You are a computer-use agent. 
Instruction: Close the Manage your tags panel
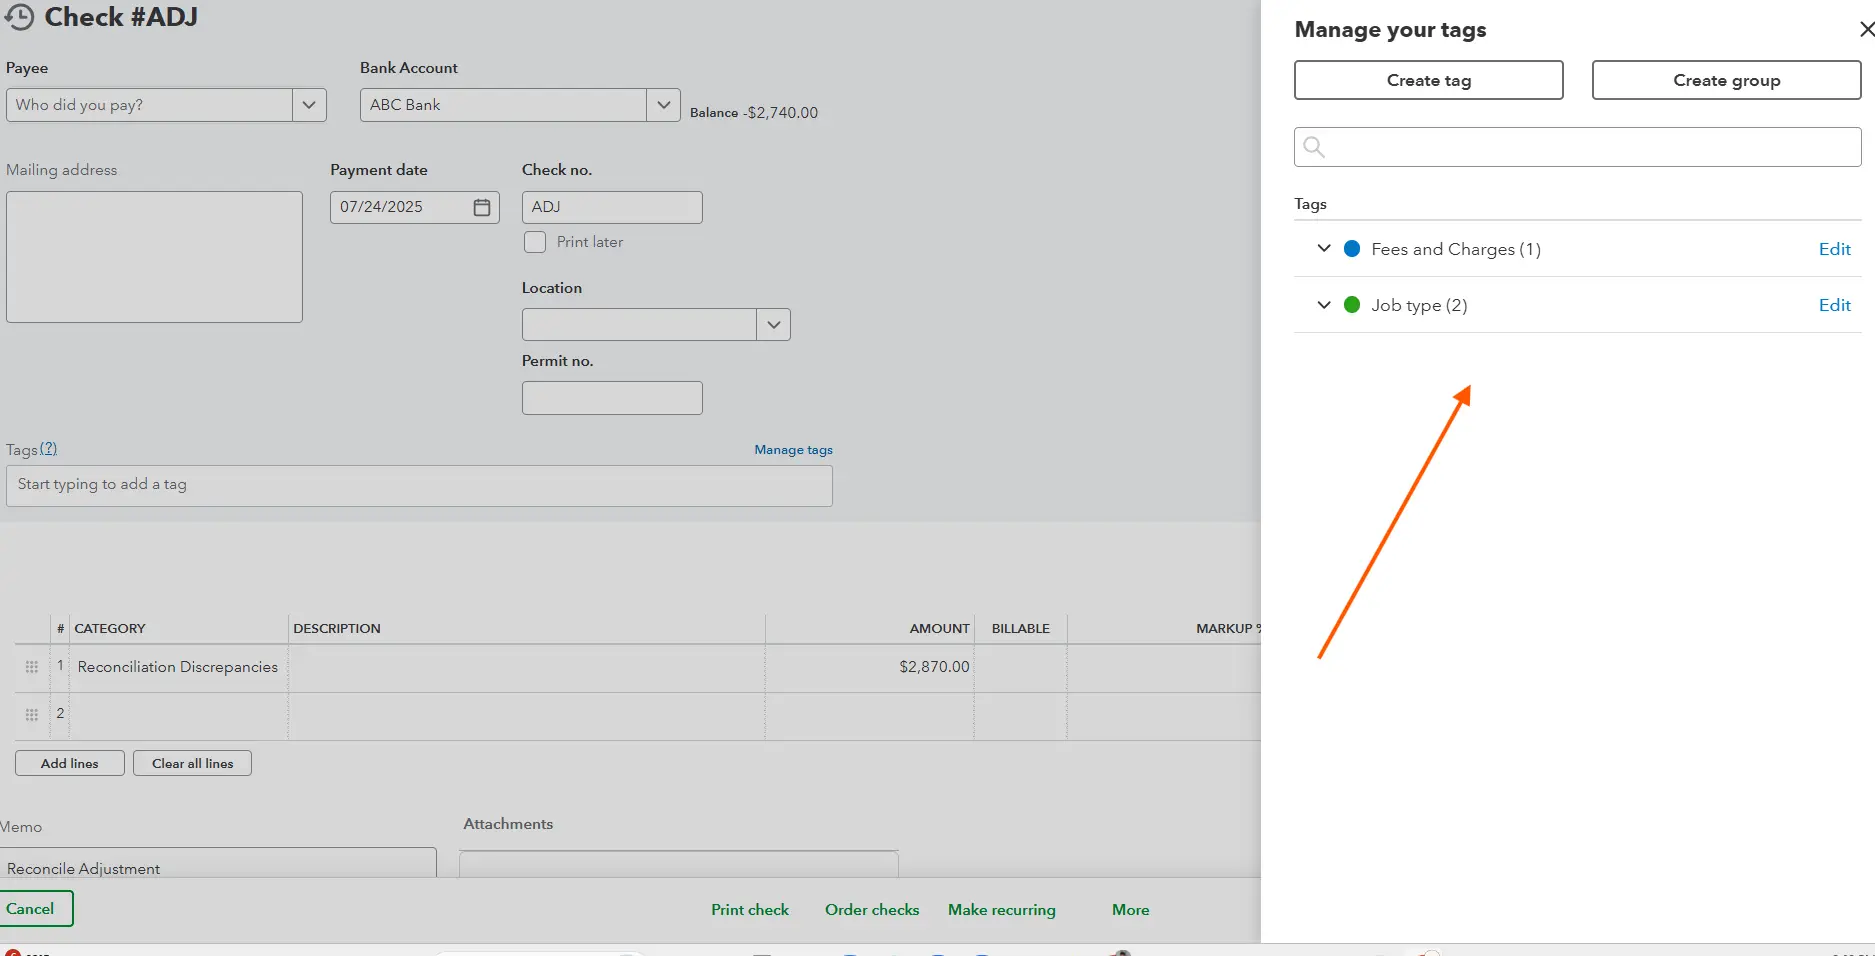point(1865,30)
